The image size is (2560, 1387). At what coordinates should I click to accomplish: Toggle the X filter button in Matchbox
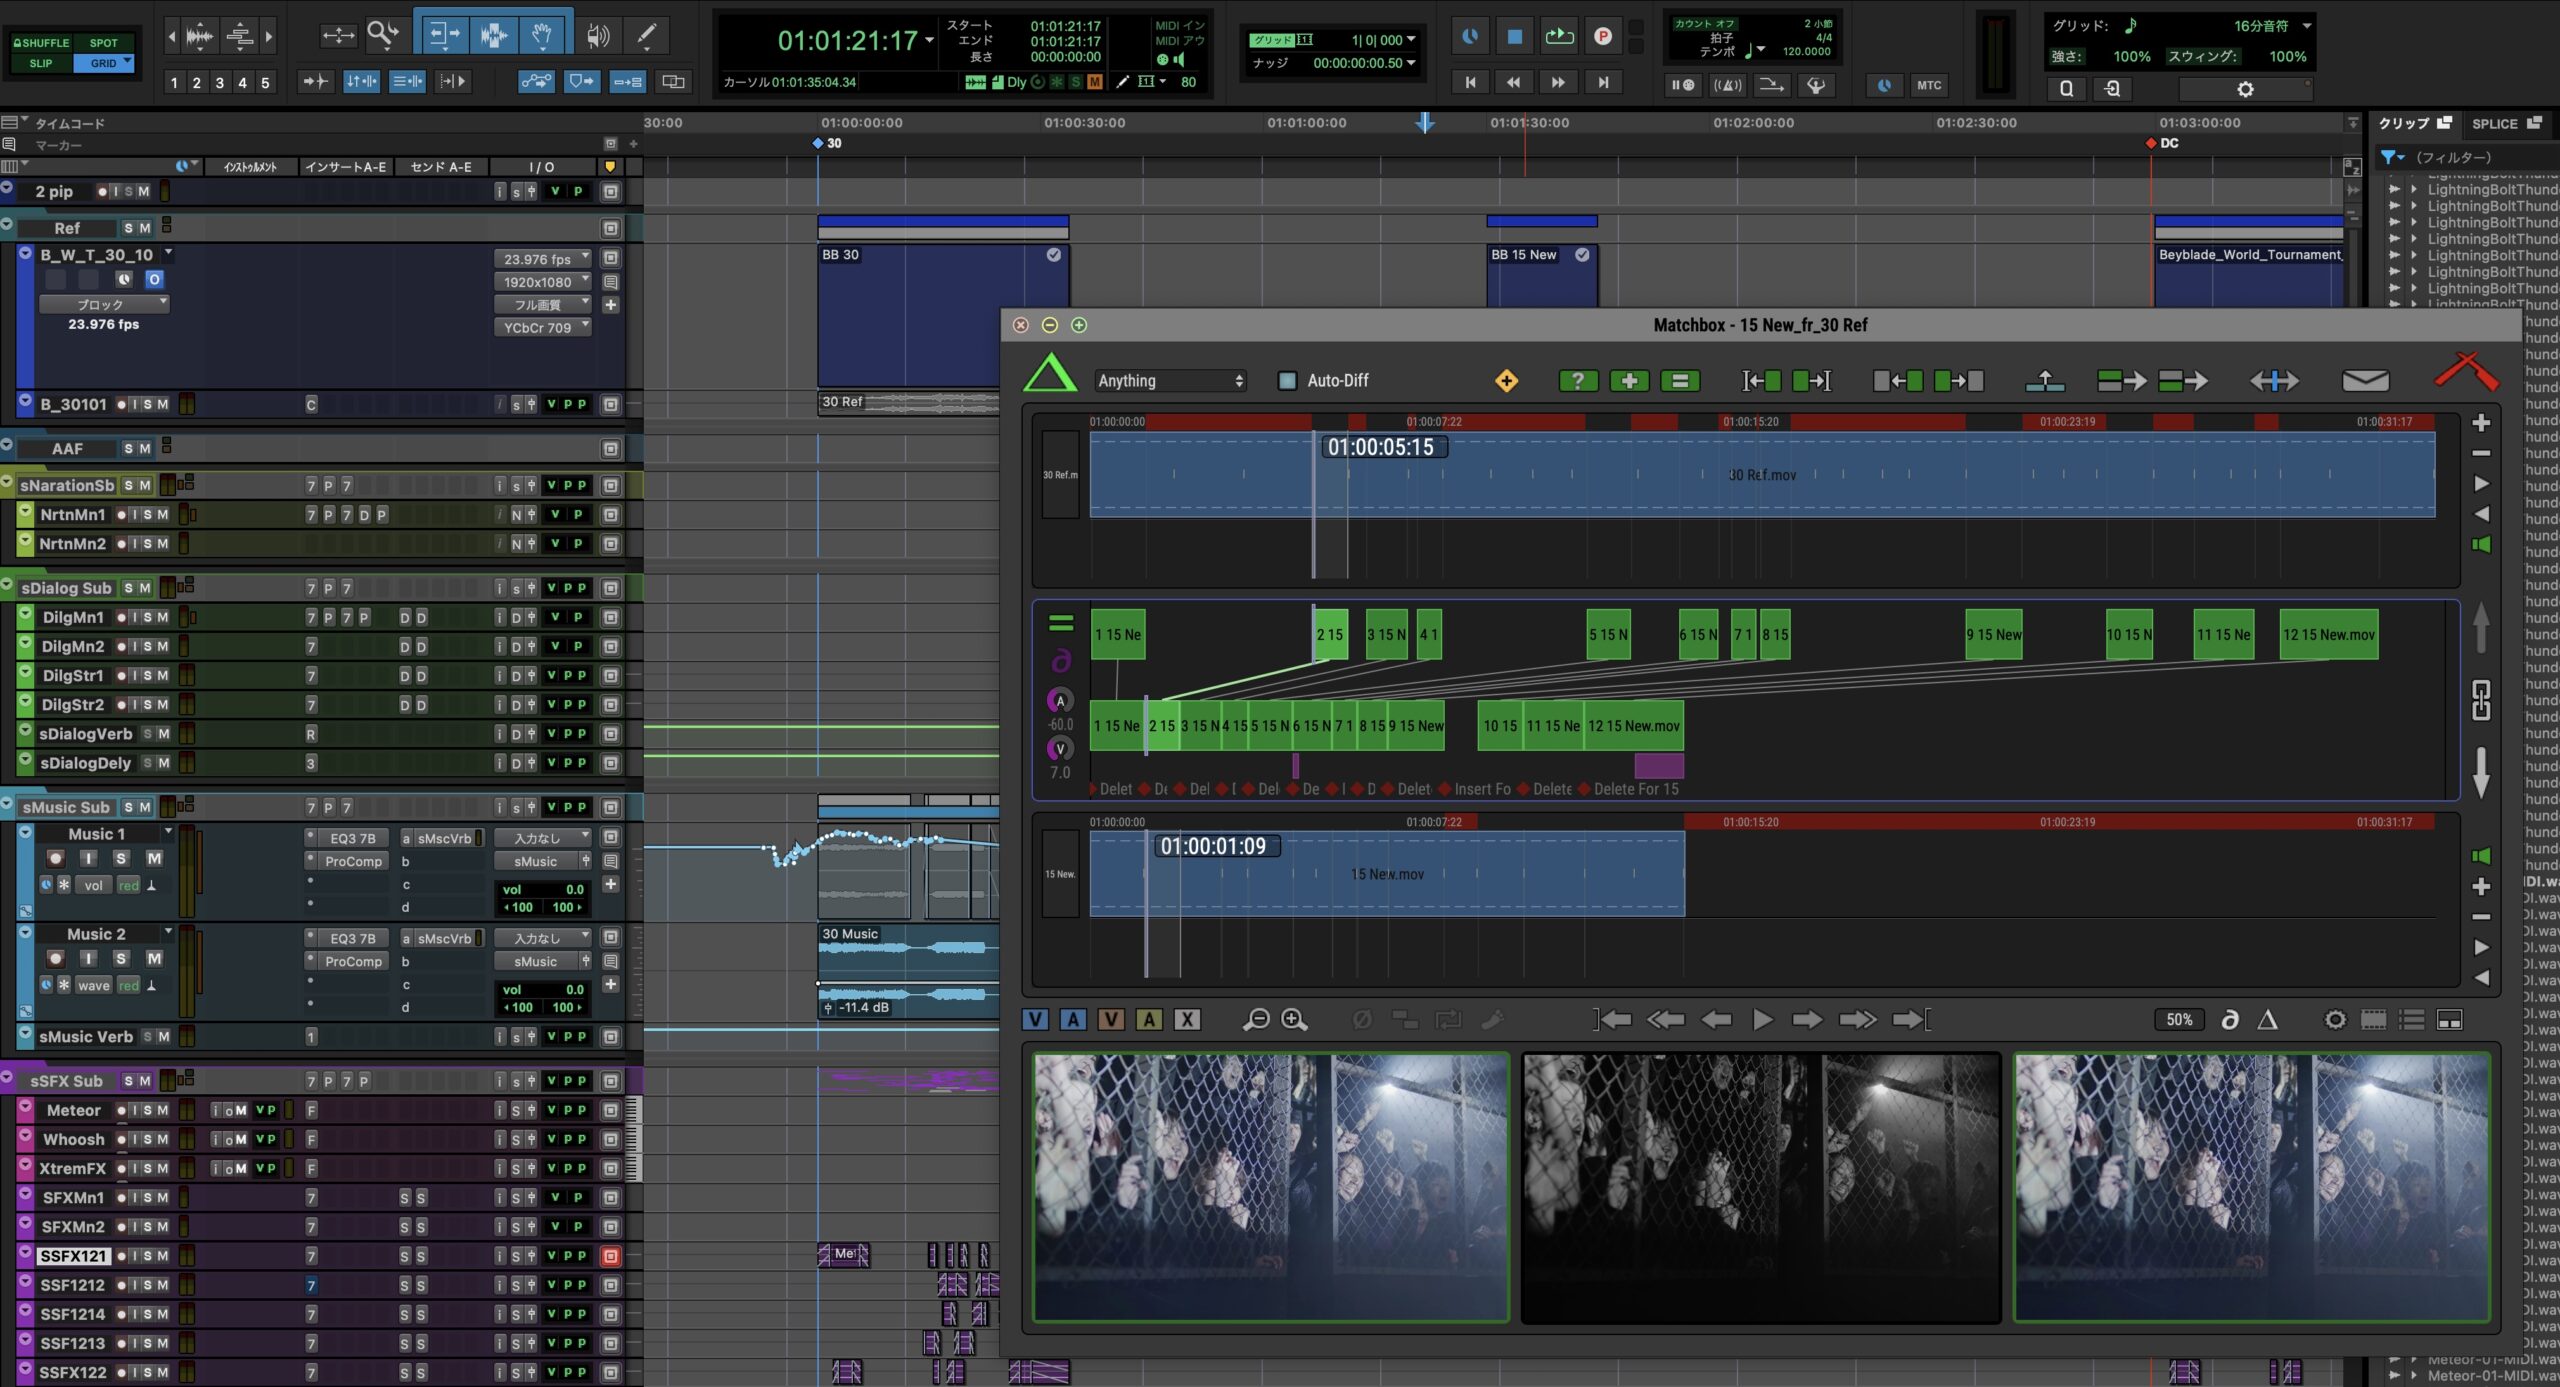(1187, 1020)
